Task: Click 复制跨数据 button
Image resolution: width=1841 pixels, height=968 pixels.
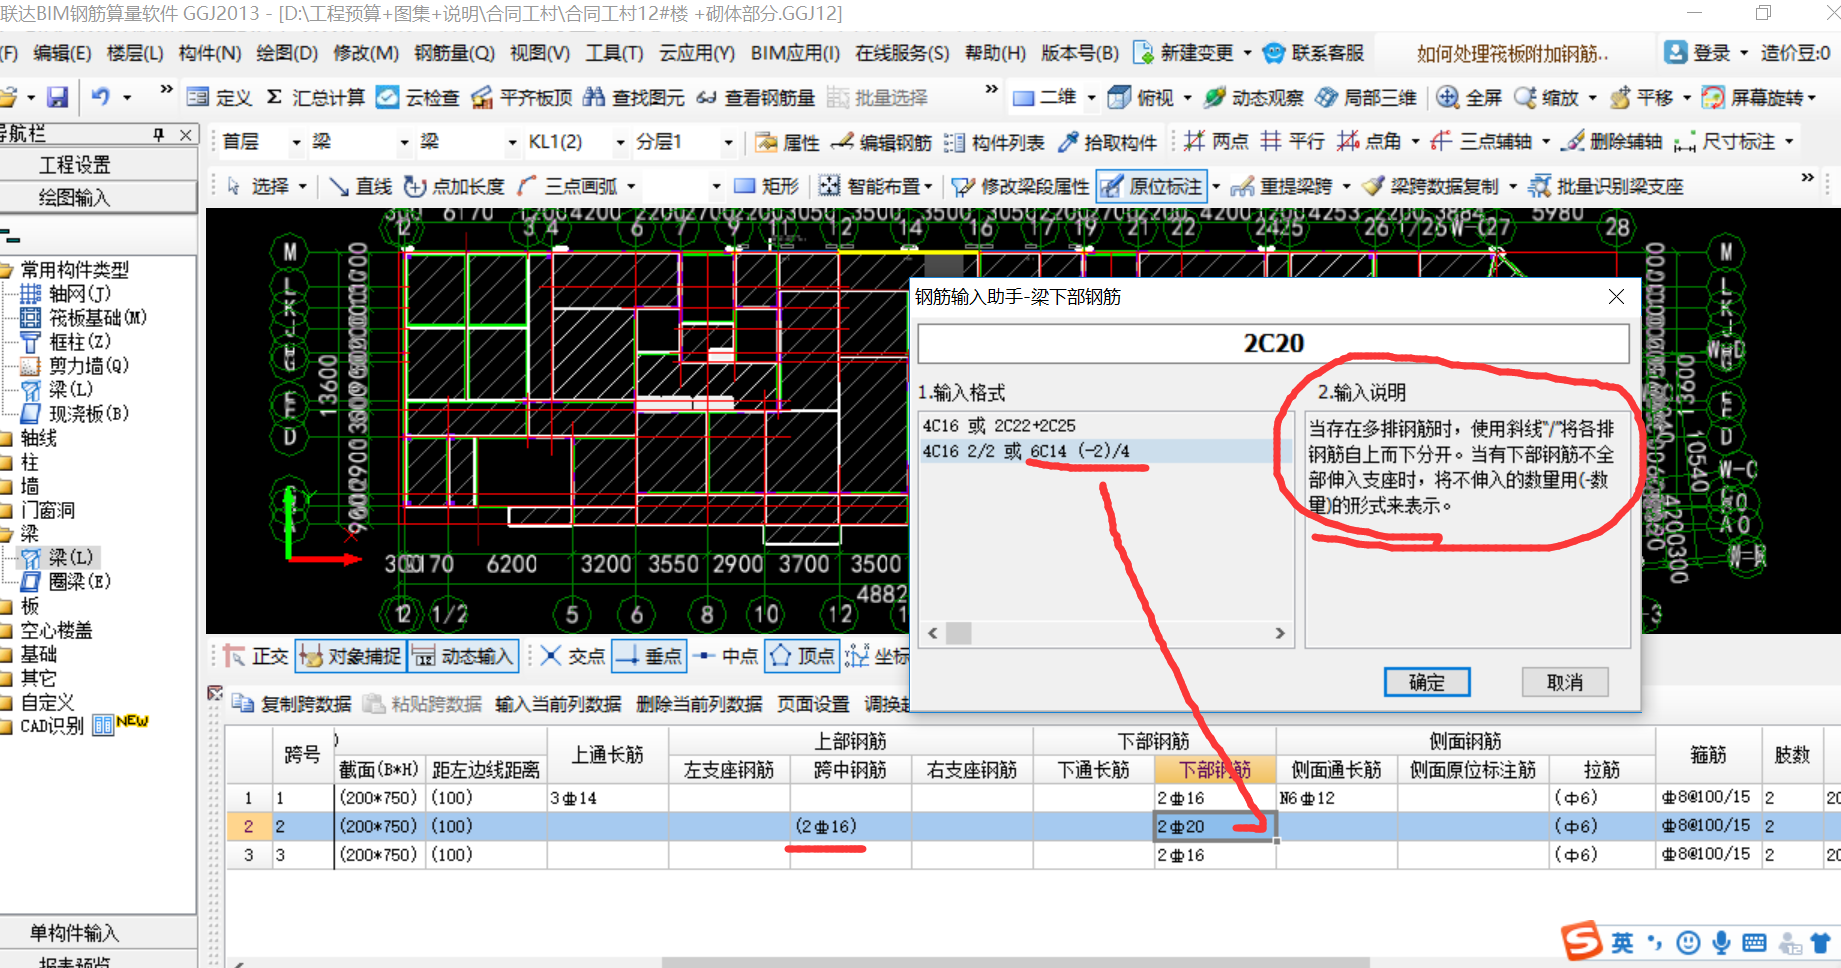Action: click(x=292, y=704)
